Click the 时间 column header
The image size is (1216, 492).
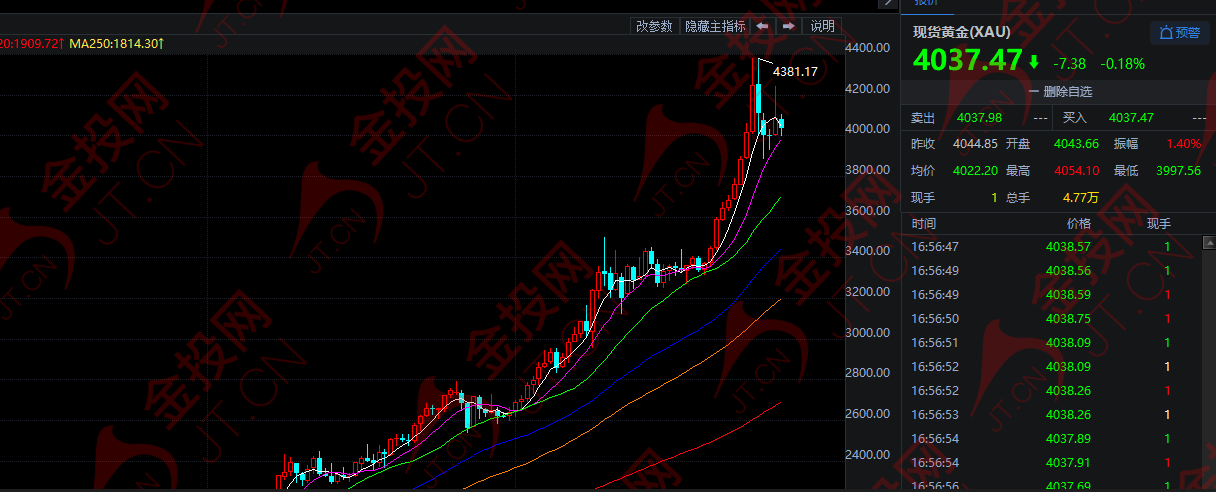(924, 223)
